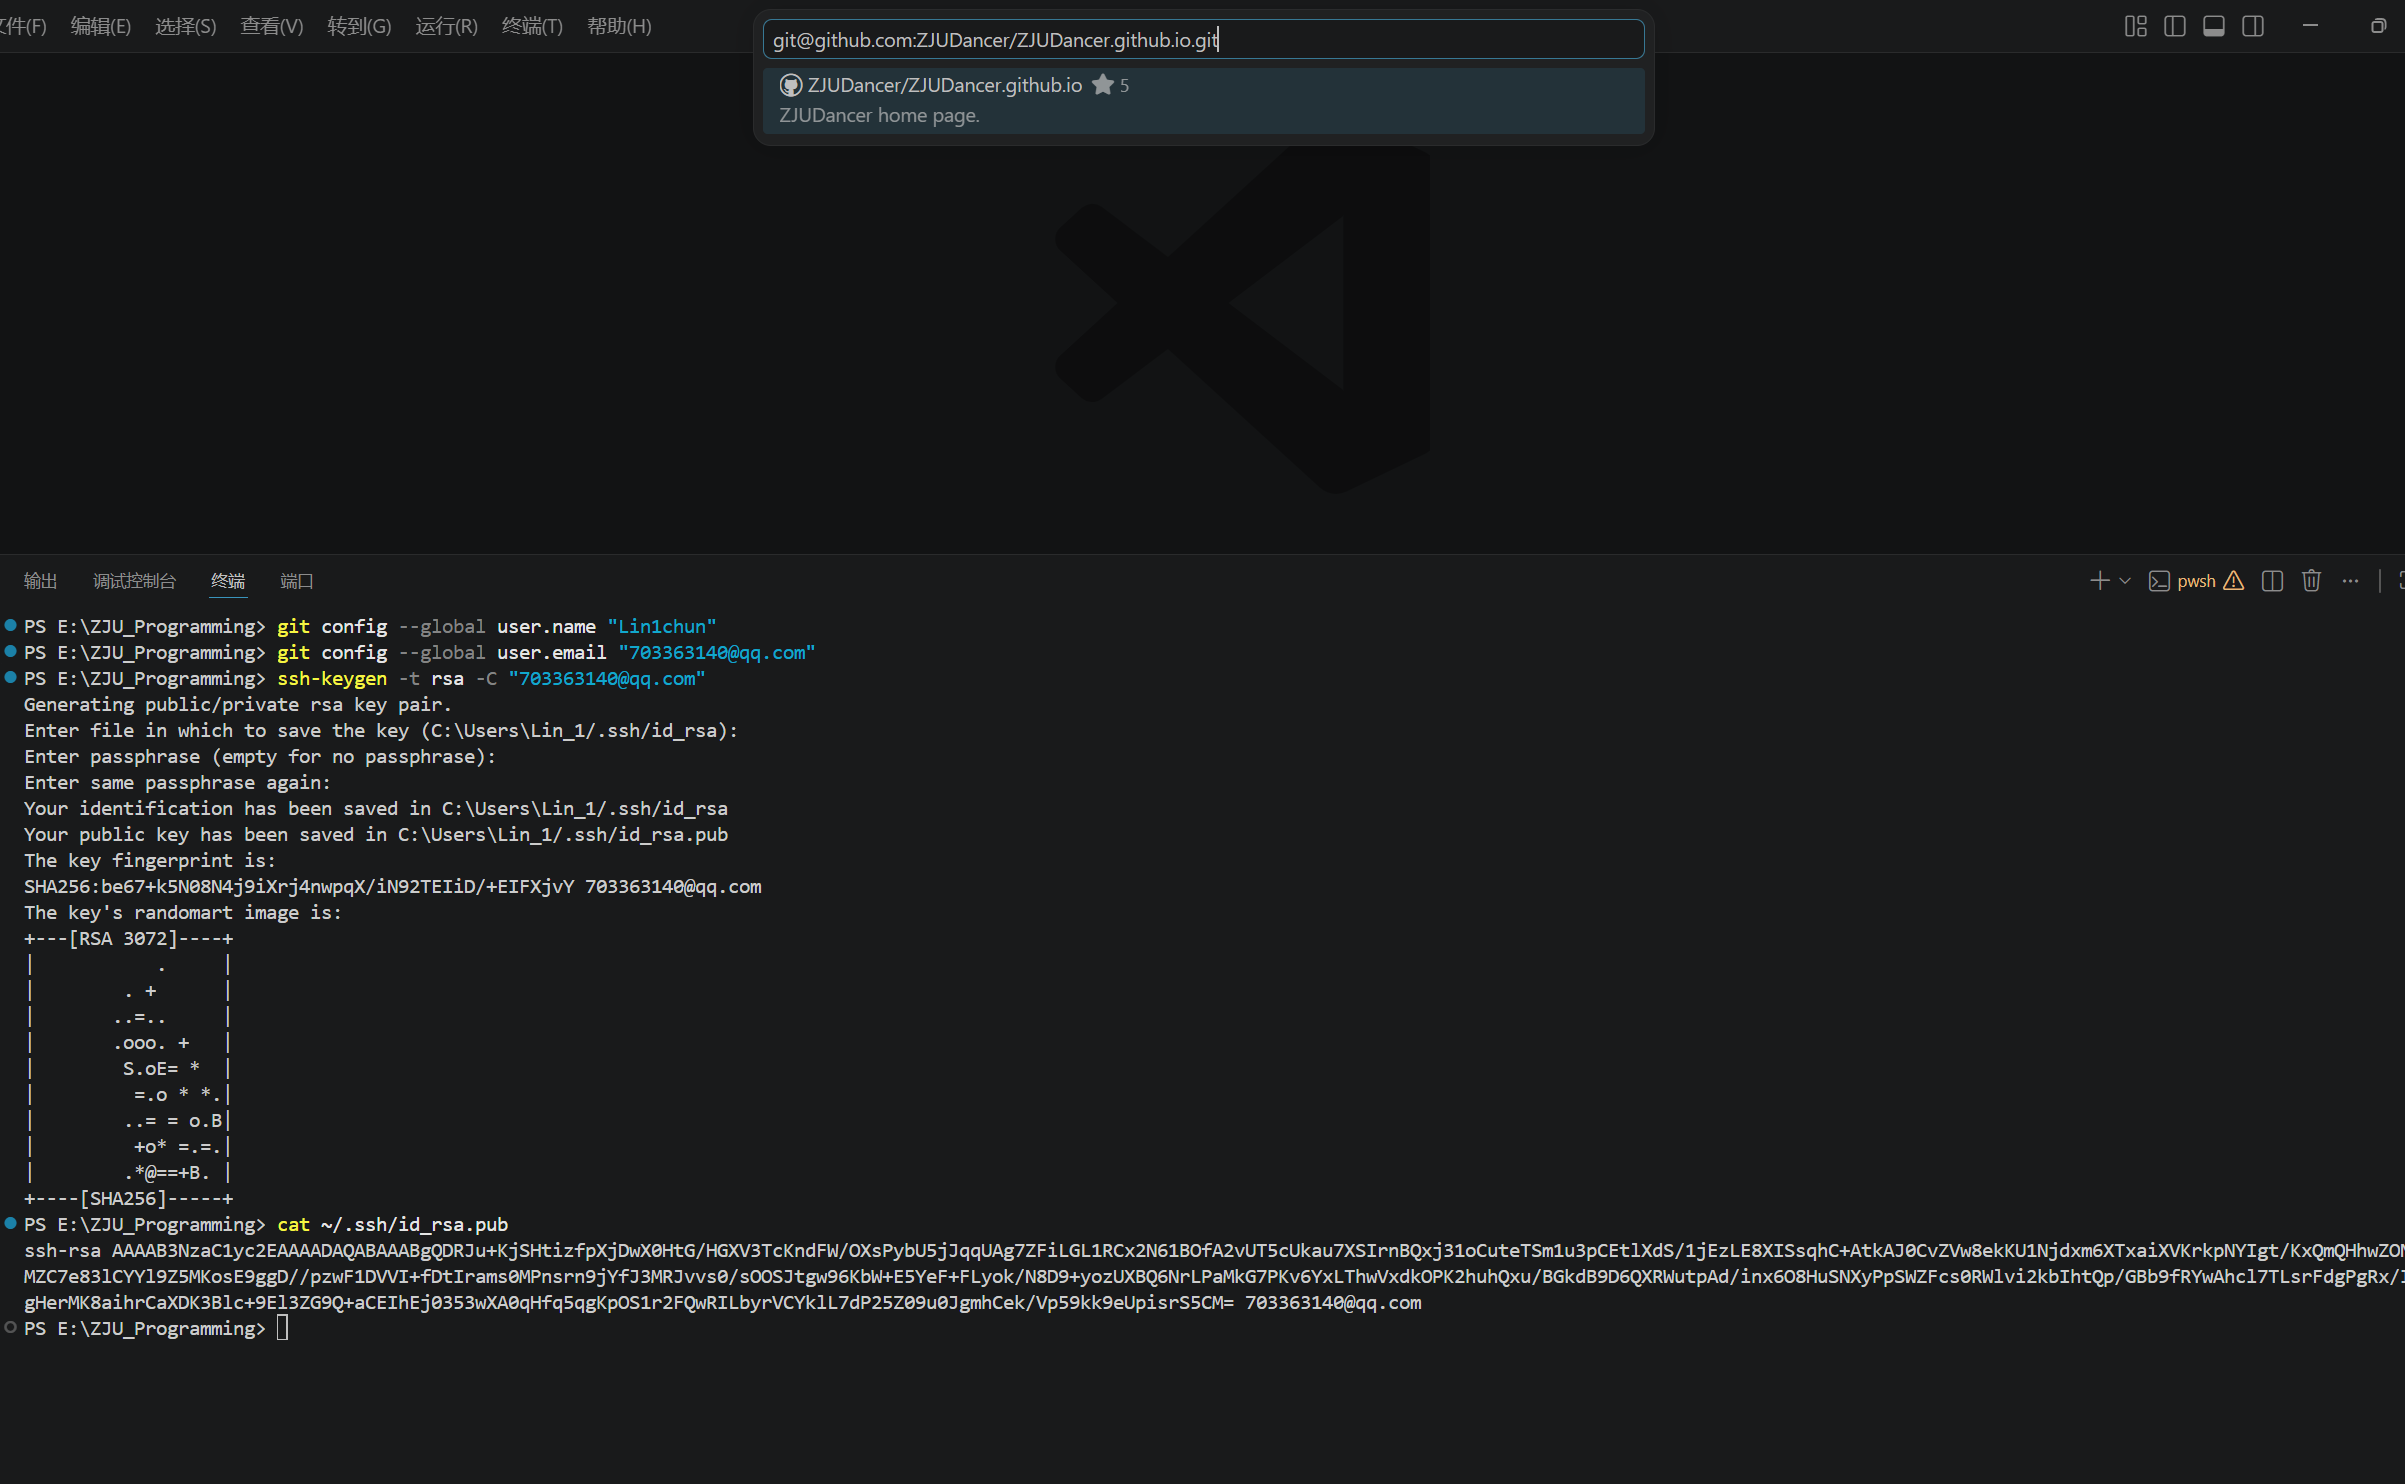Open the Customize Layout icon
Image resolution: width=2405 pixels, height=1484 pixels.
click(2135, 26)
